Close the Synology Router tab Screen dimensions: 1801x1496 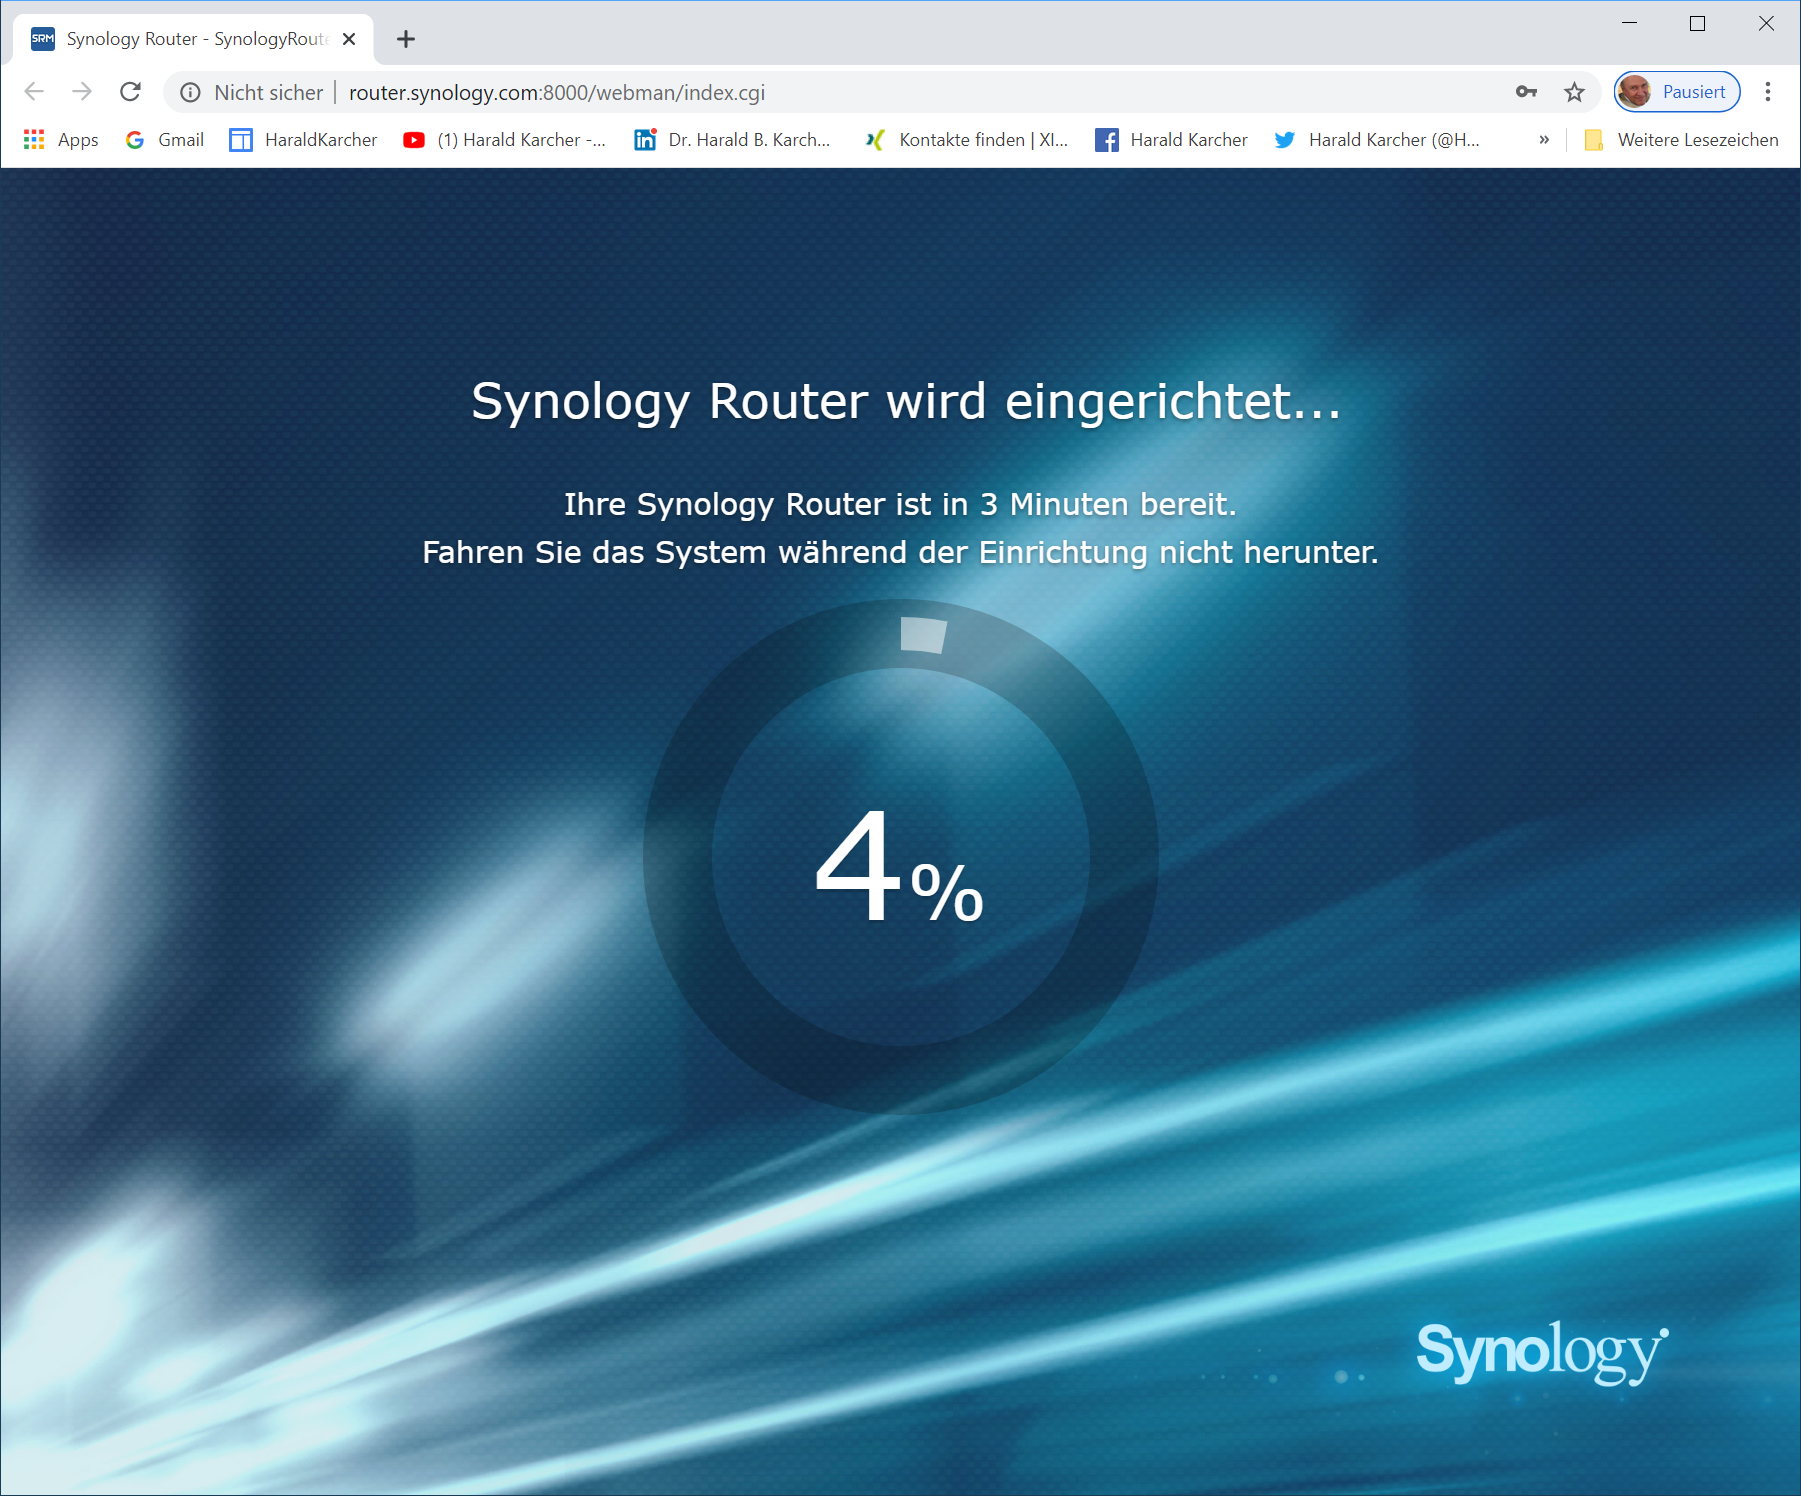click(x=349, y=39)
